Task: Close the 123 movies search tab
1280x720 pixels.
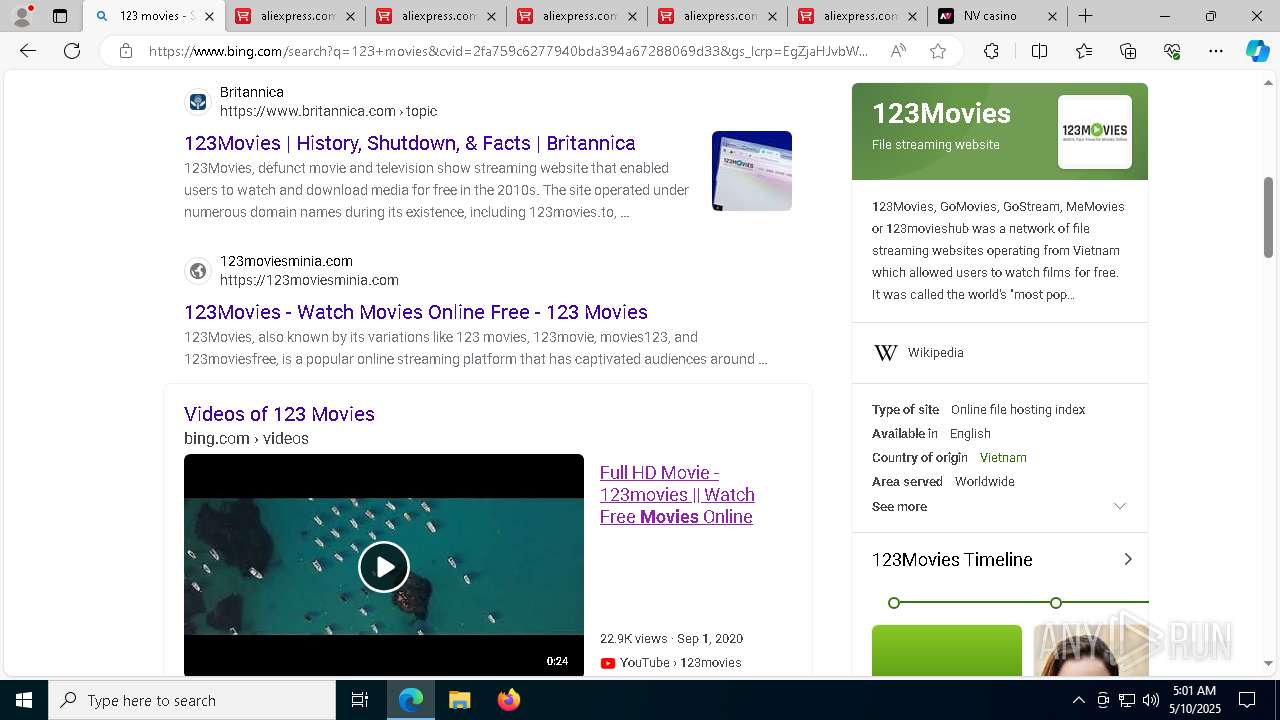Action: (x=209, y=16)
